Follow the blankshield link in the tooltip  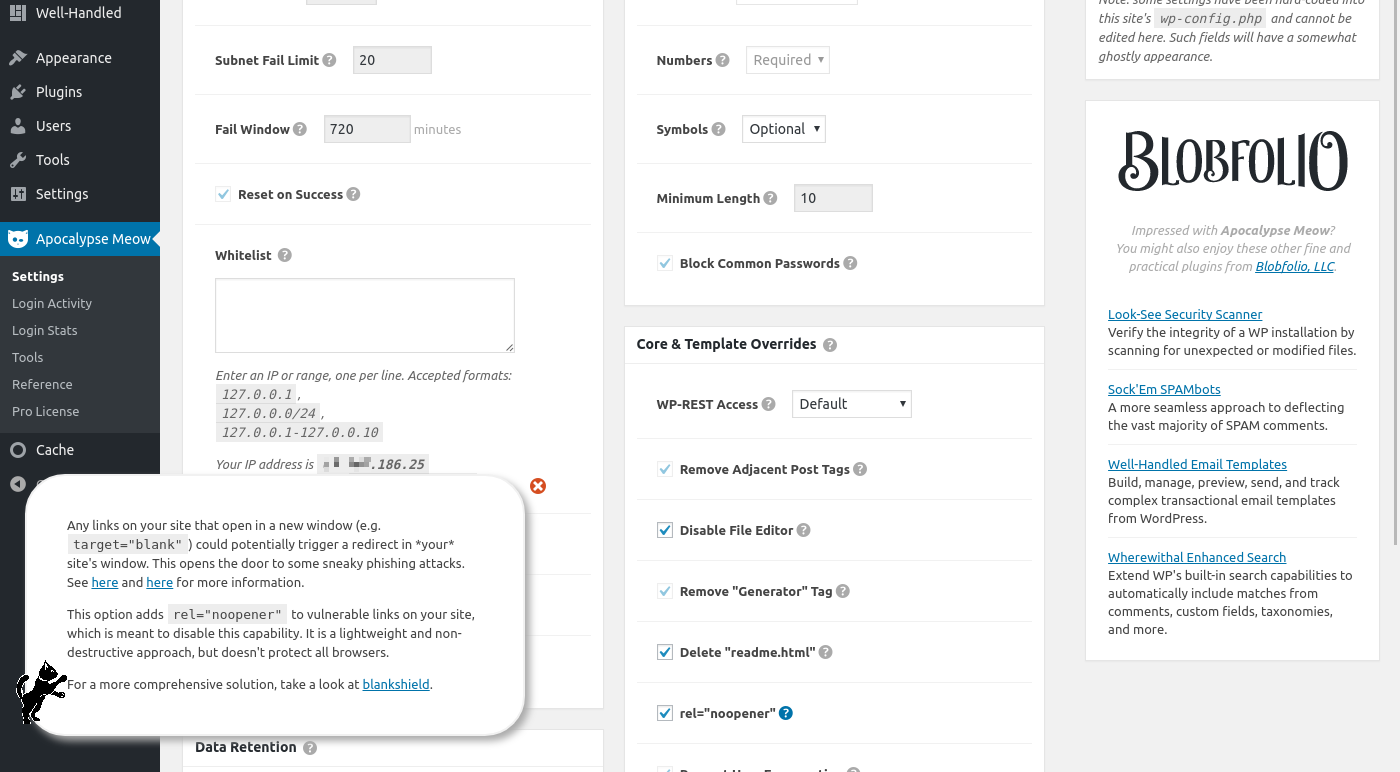pyautogui.click(x=396, y=685)
